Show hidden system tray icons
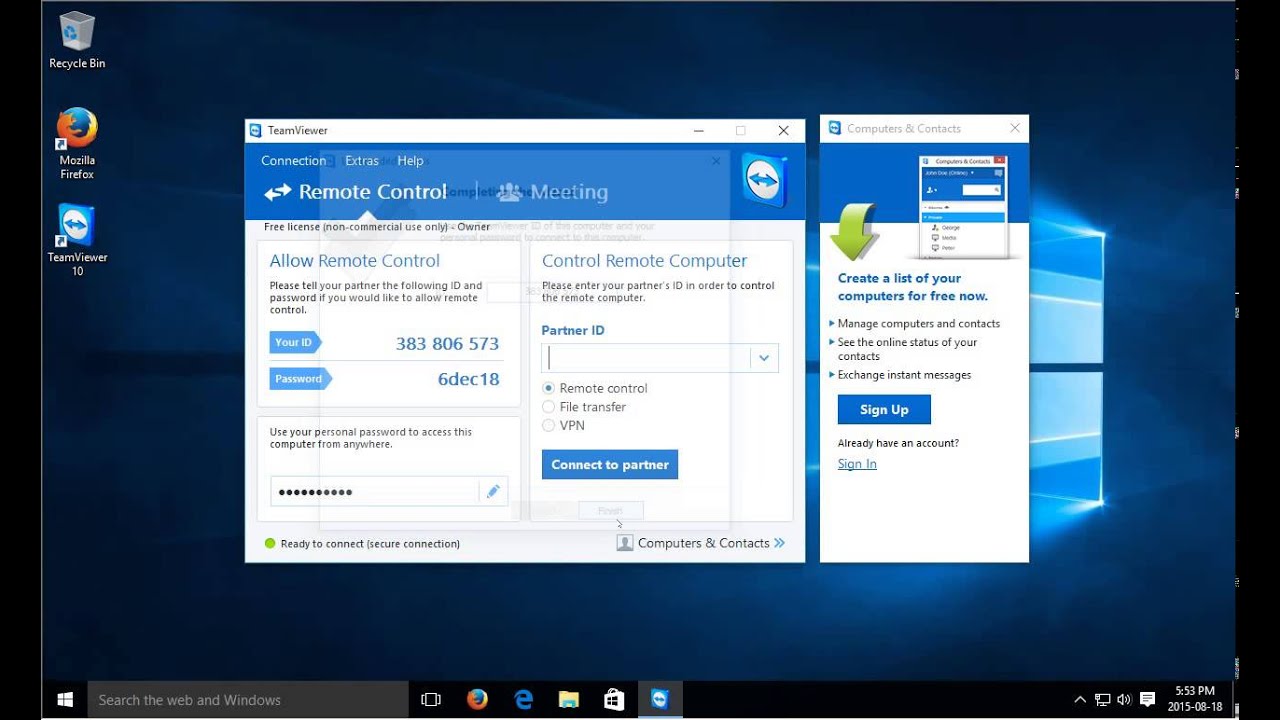 1080,700
